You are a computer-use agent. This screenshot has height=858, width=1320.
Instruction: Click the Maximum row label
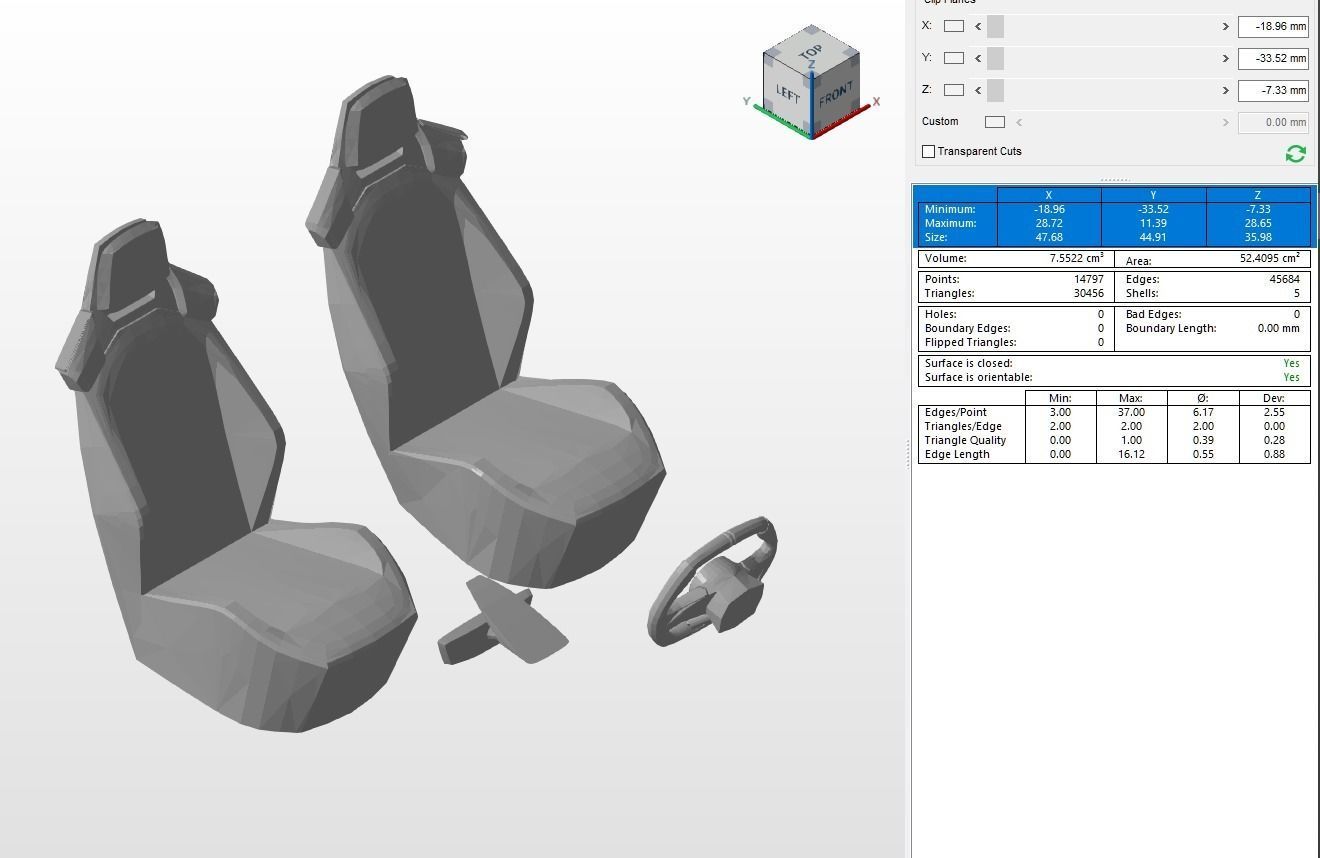pyautogui.click(x=950, y=223)
